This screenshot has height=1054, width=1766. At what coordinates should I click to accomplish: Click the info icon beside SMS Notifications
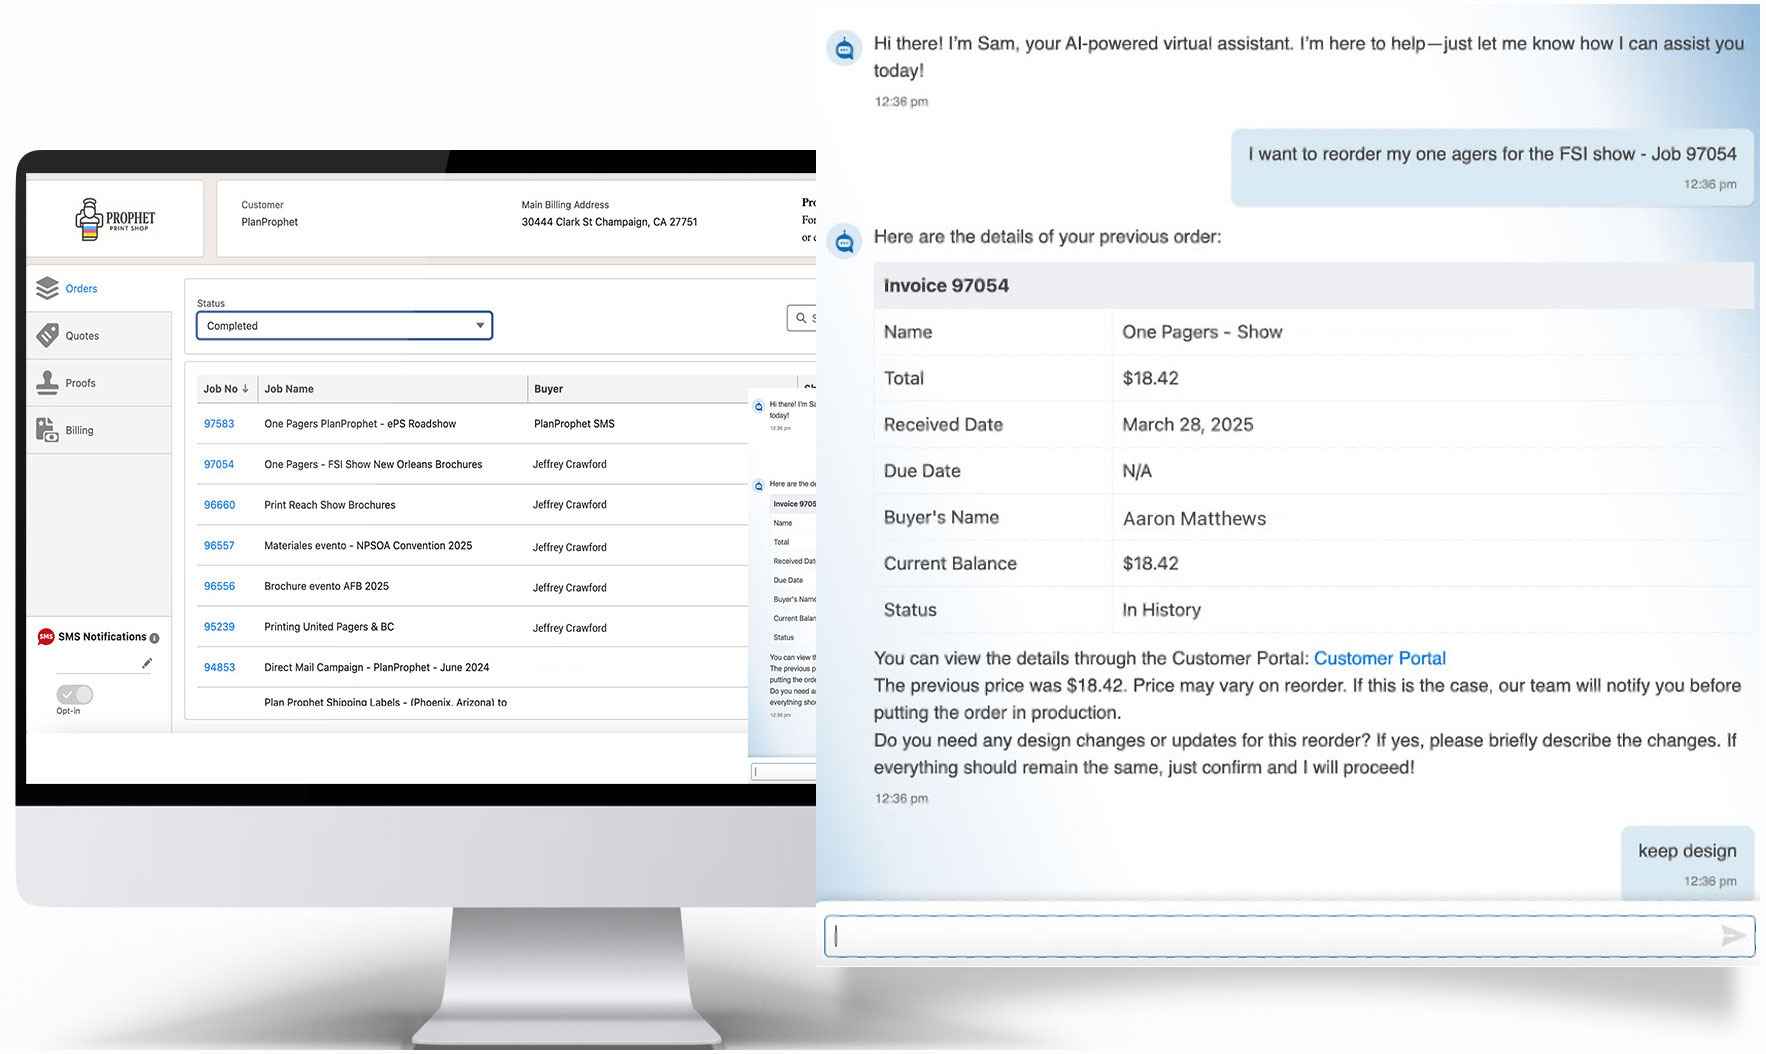(x=154, y=637)
